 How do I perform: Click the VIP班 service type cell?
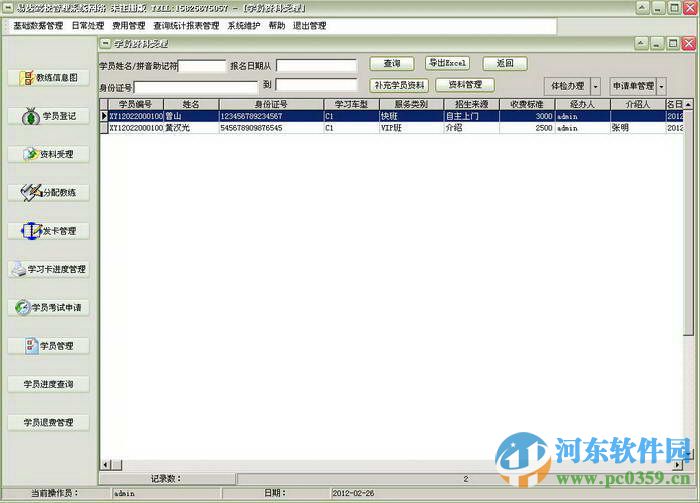[x=411, y=128]
